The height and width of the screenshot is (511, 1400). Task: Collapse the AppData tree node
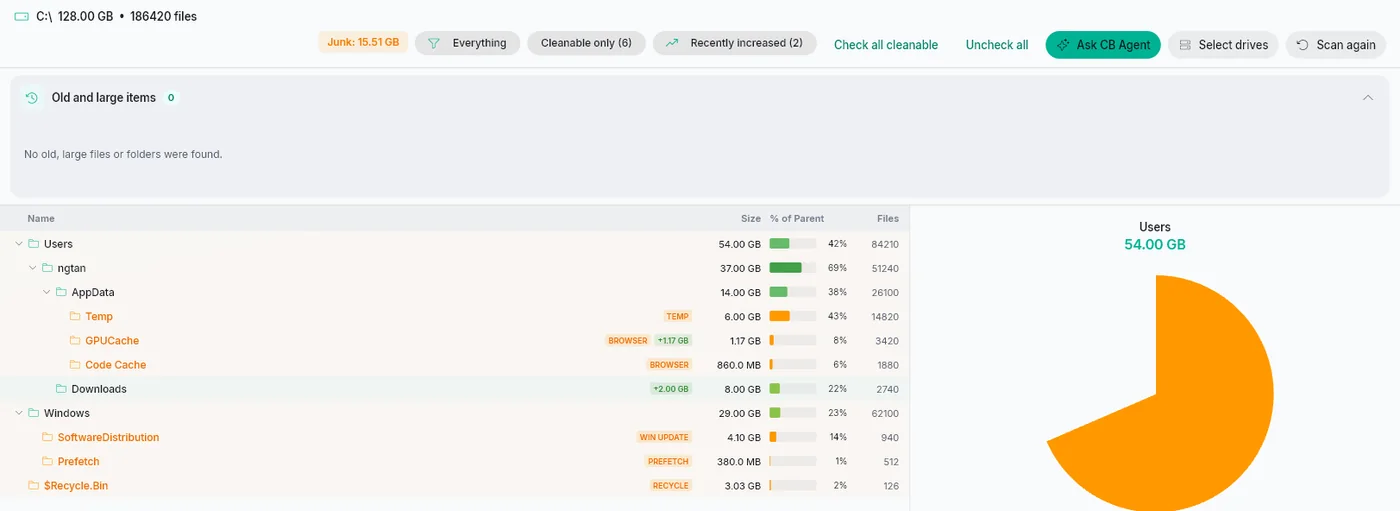(x=47, y=292)
